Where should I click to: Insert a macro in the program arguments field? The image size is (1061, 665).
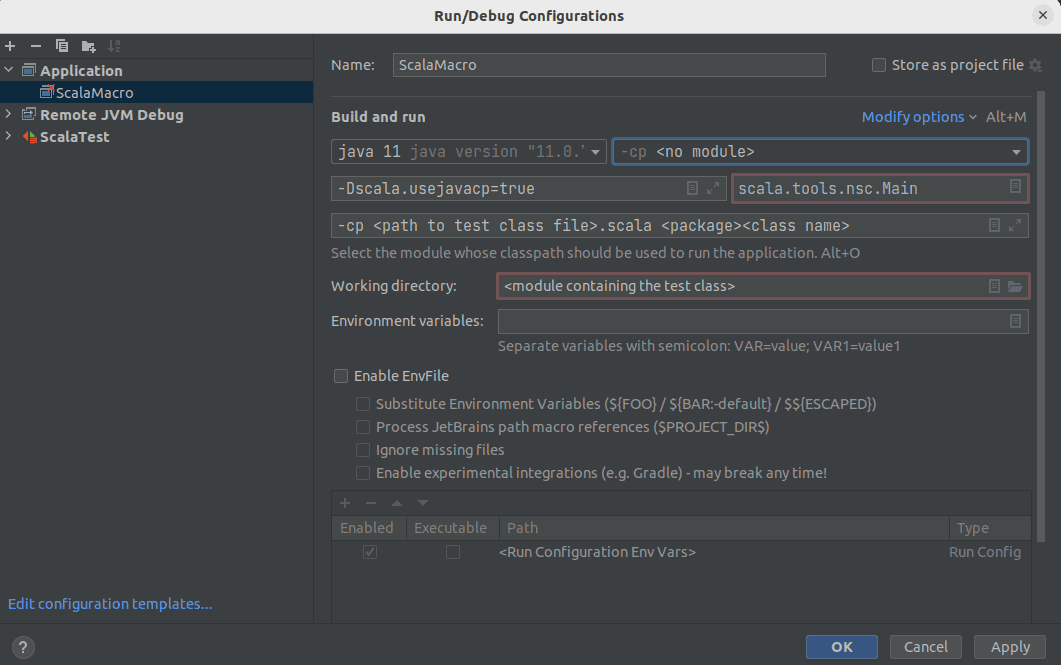coord(994,225)
